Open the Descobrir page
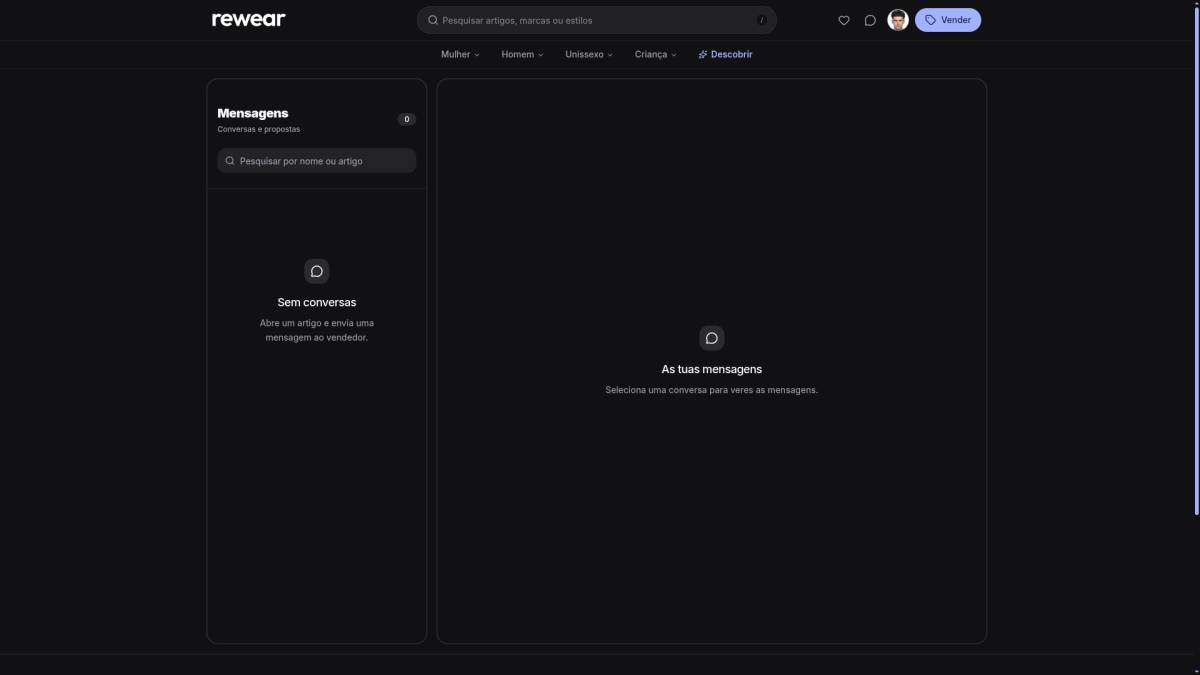The width and height of the screenshot is (1200, 675). pos(725,54)
